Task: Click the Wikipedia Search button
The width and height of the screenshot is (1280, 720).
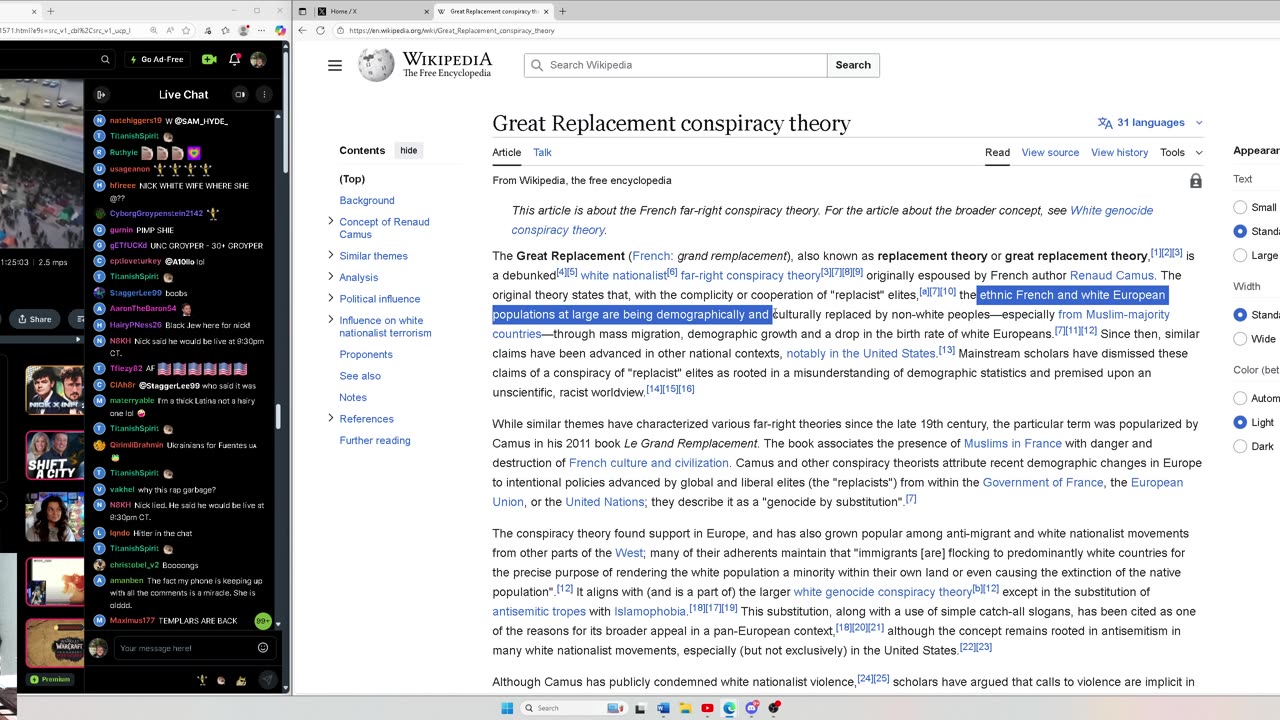Action: click(853, 65)
